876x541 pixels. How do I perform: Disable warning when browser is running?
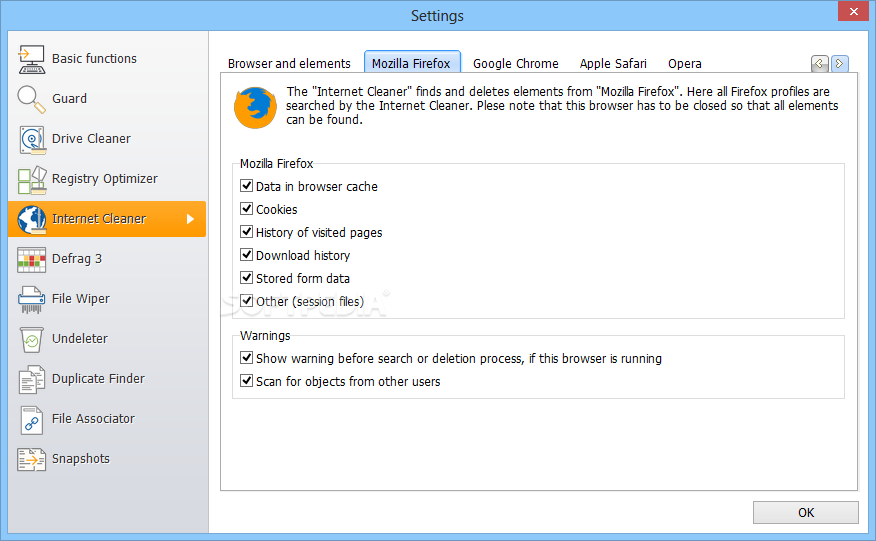click(246, 357)
